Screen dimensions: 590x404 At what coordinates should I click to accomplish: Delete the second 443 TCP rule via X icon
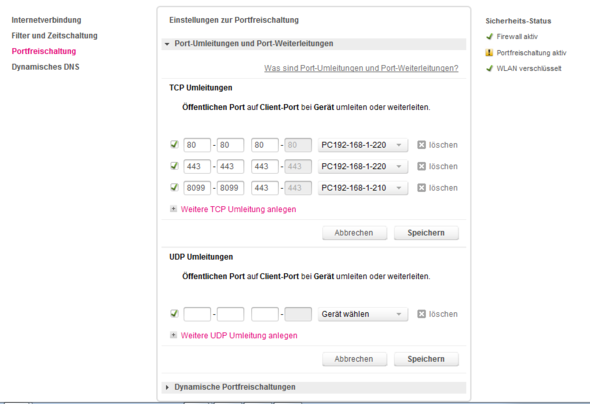point(421,166)
